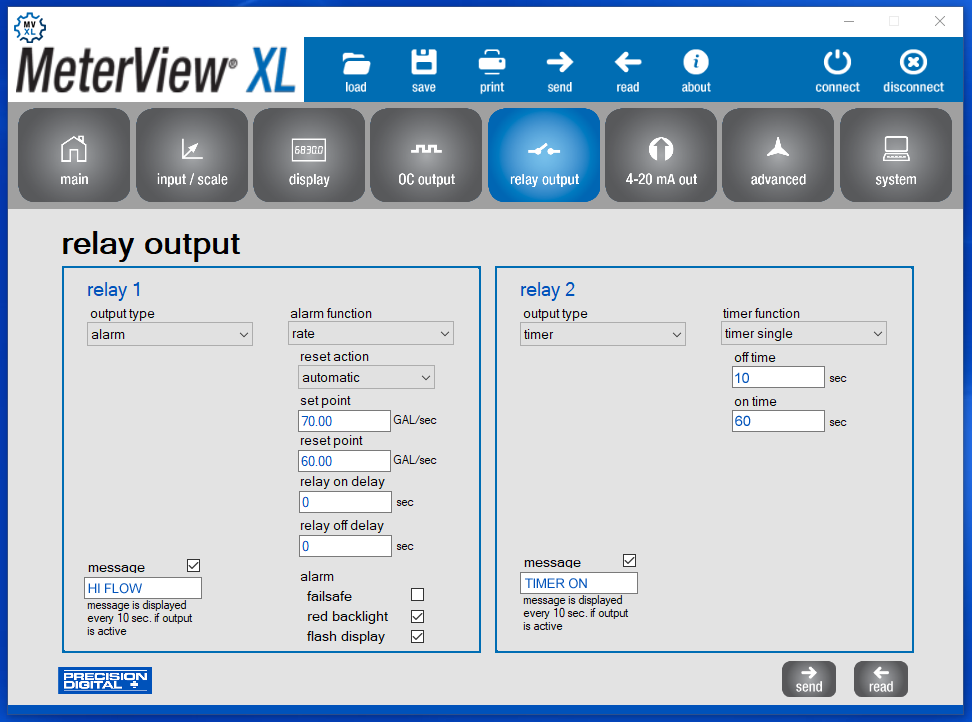The height and width of the screenshot is (722, 972).
Task: Click the top toolbar read arrow
Action: (627, 62)
